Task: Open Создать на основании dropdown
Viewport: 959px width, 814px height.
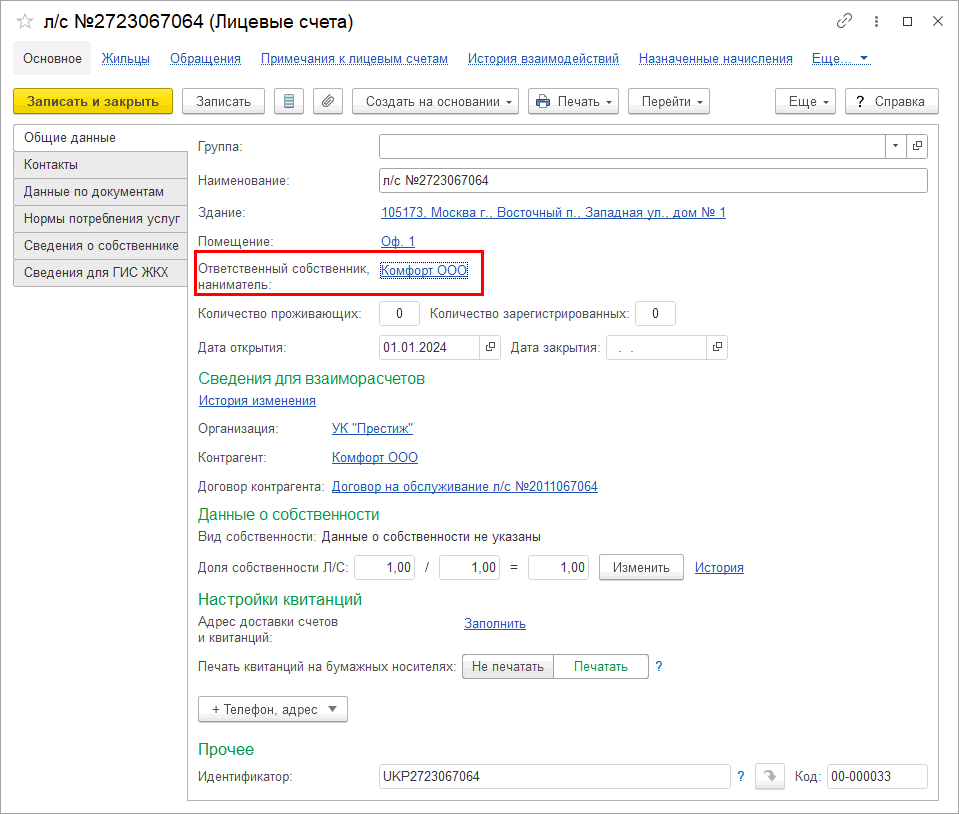Action: coord(435,102)
